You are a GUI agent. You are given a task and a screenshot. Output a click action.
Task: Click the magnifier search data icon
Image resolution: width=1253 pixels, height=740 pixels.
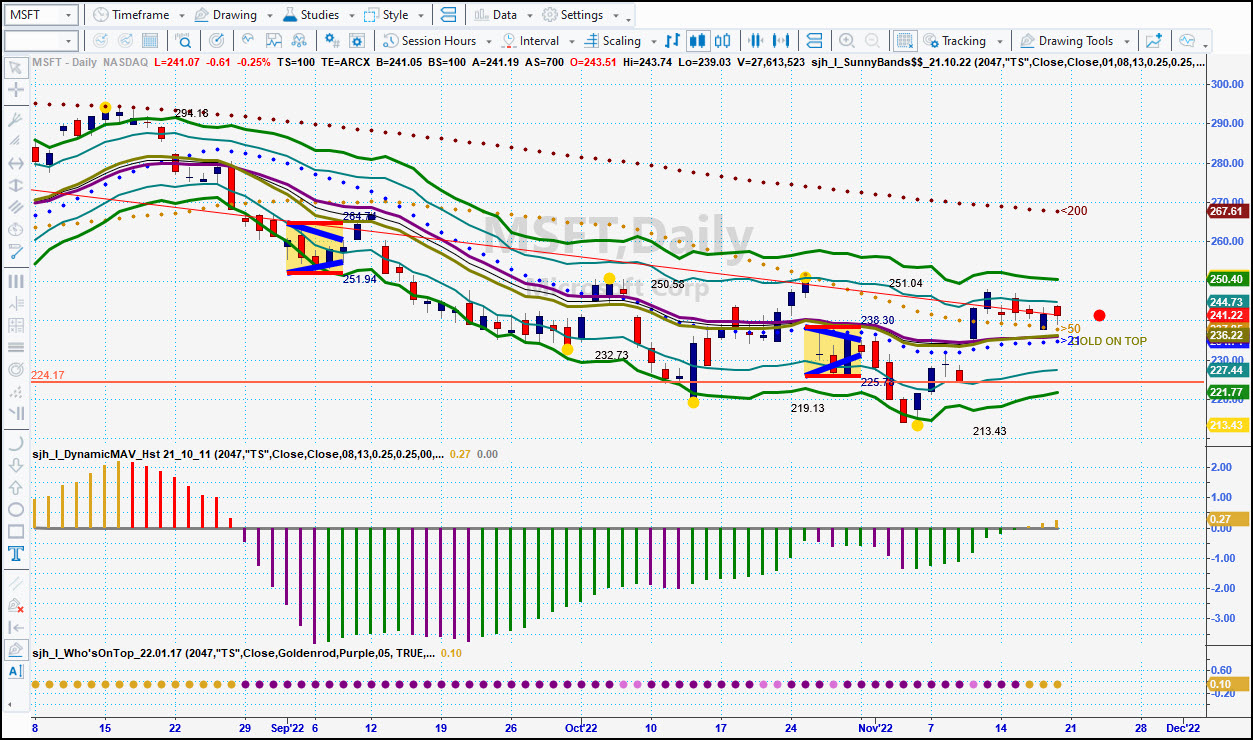[183, 41]
